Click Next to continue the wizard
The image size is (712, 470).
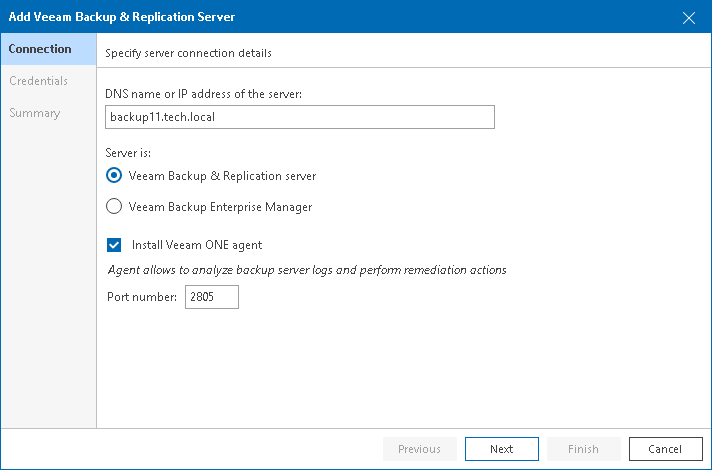pos(501,449)
